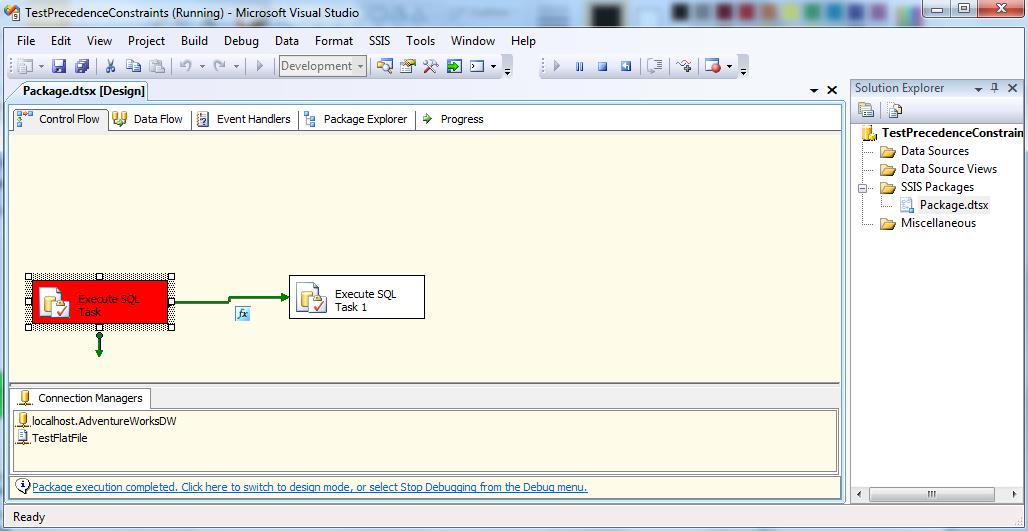Click the Pause debugging button
The height and width of the screenshot is (531, 1028).
click(x=579, y=67)
